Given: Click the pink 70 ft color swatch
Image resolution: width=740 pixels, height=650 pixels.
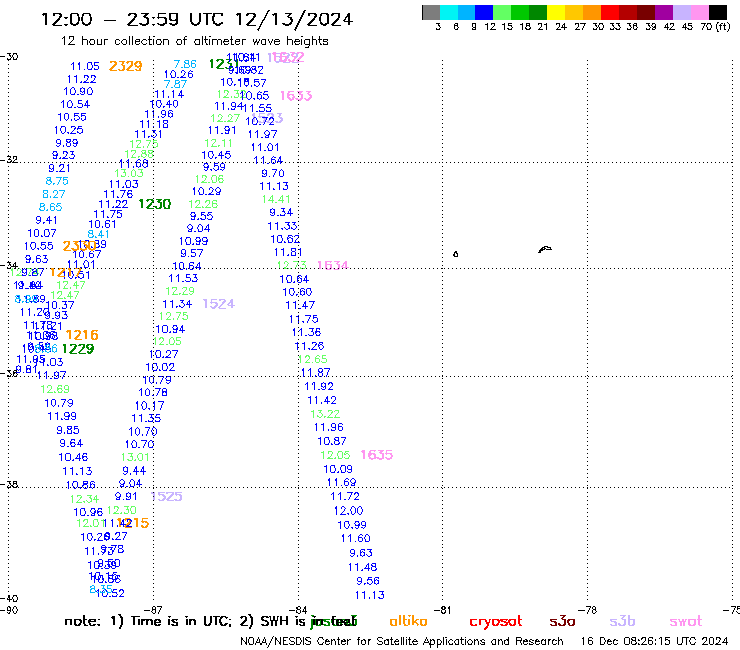Looking at the screenshot, I should [x=699, y=12].
